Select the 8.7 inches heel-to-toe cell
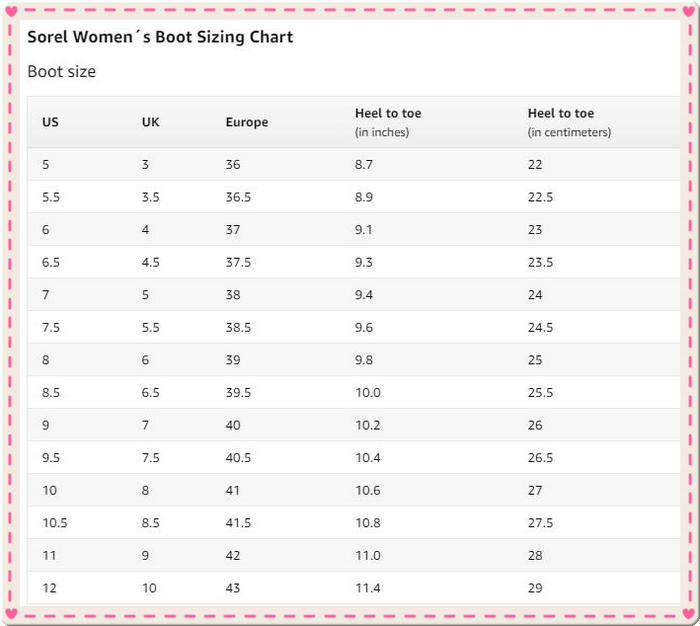 click(x=364, y=164)
